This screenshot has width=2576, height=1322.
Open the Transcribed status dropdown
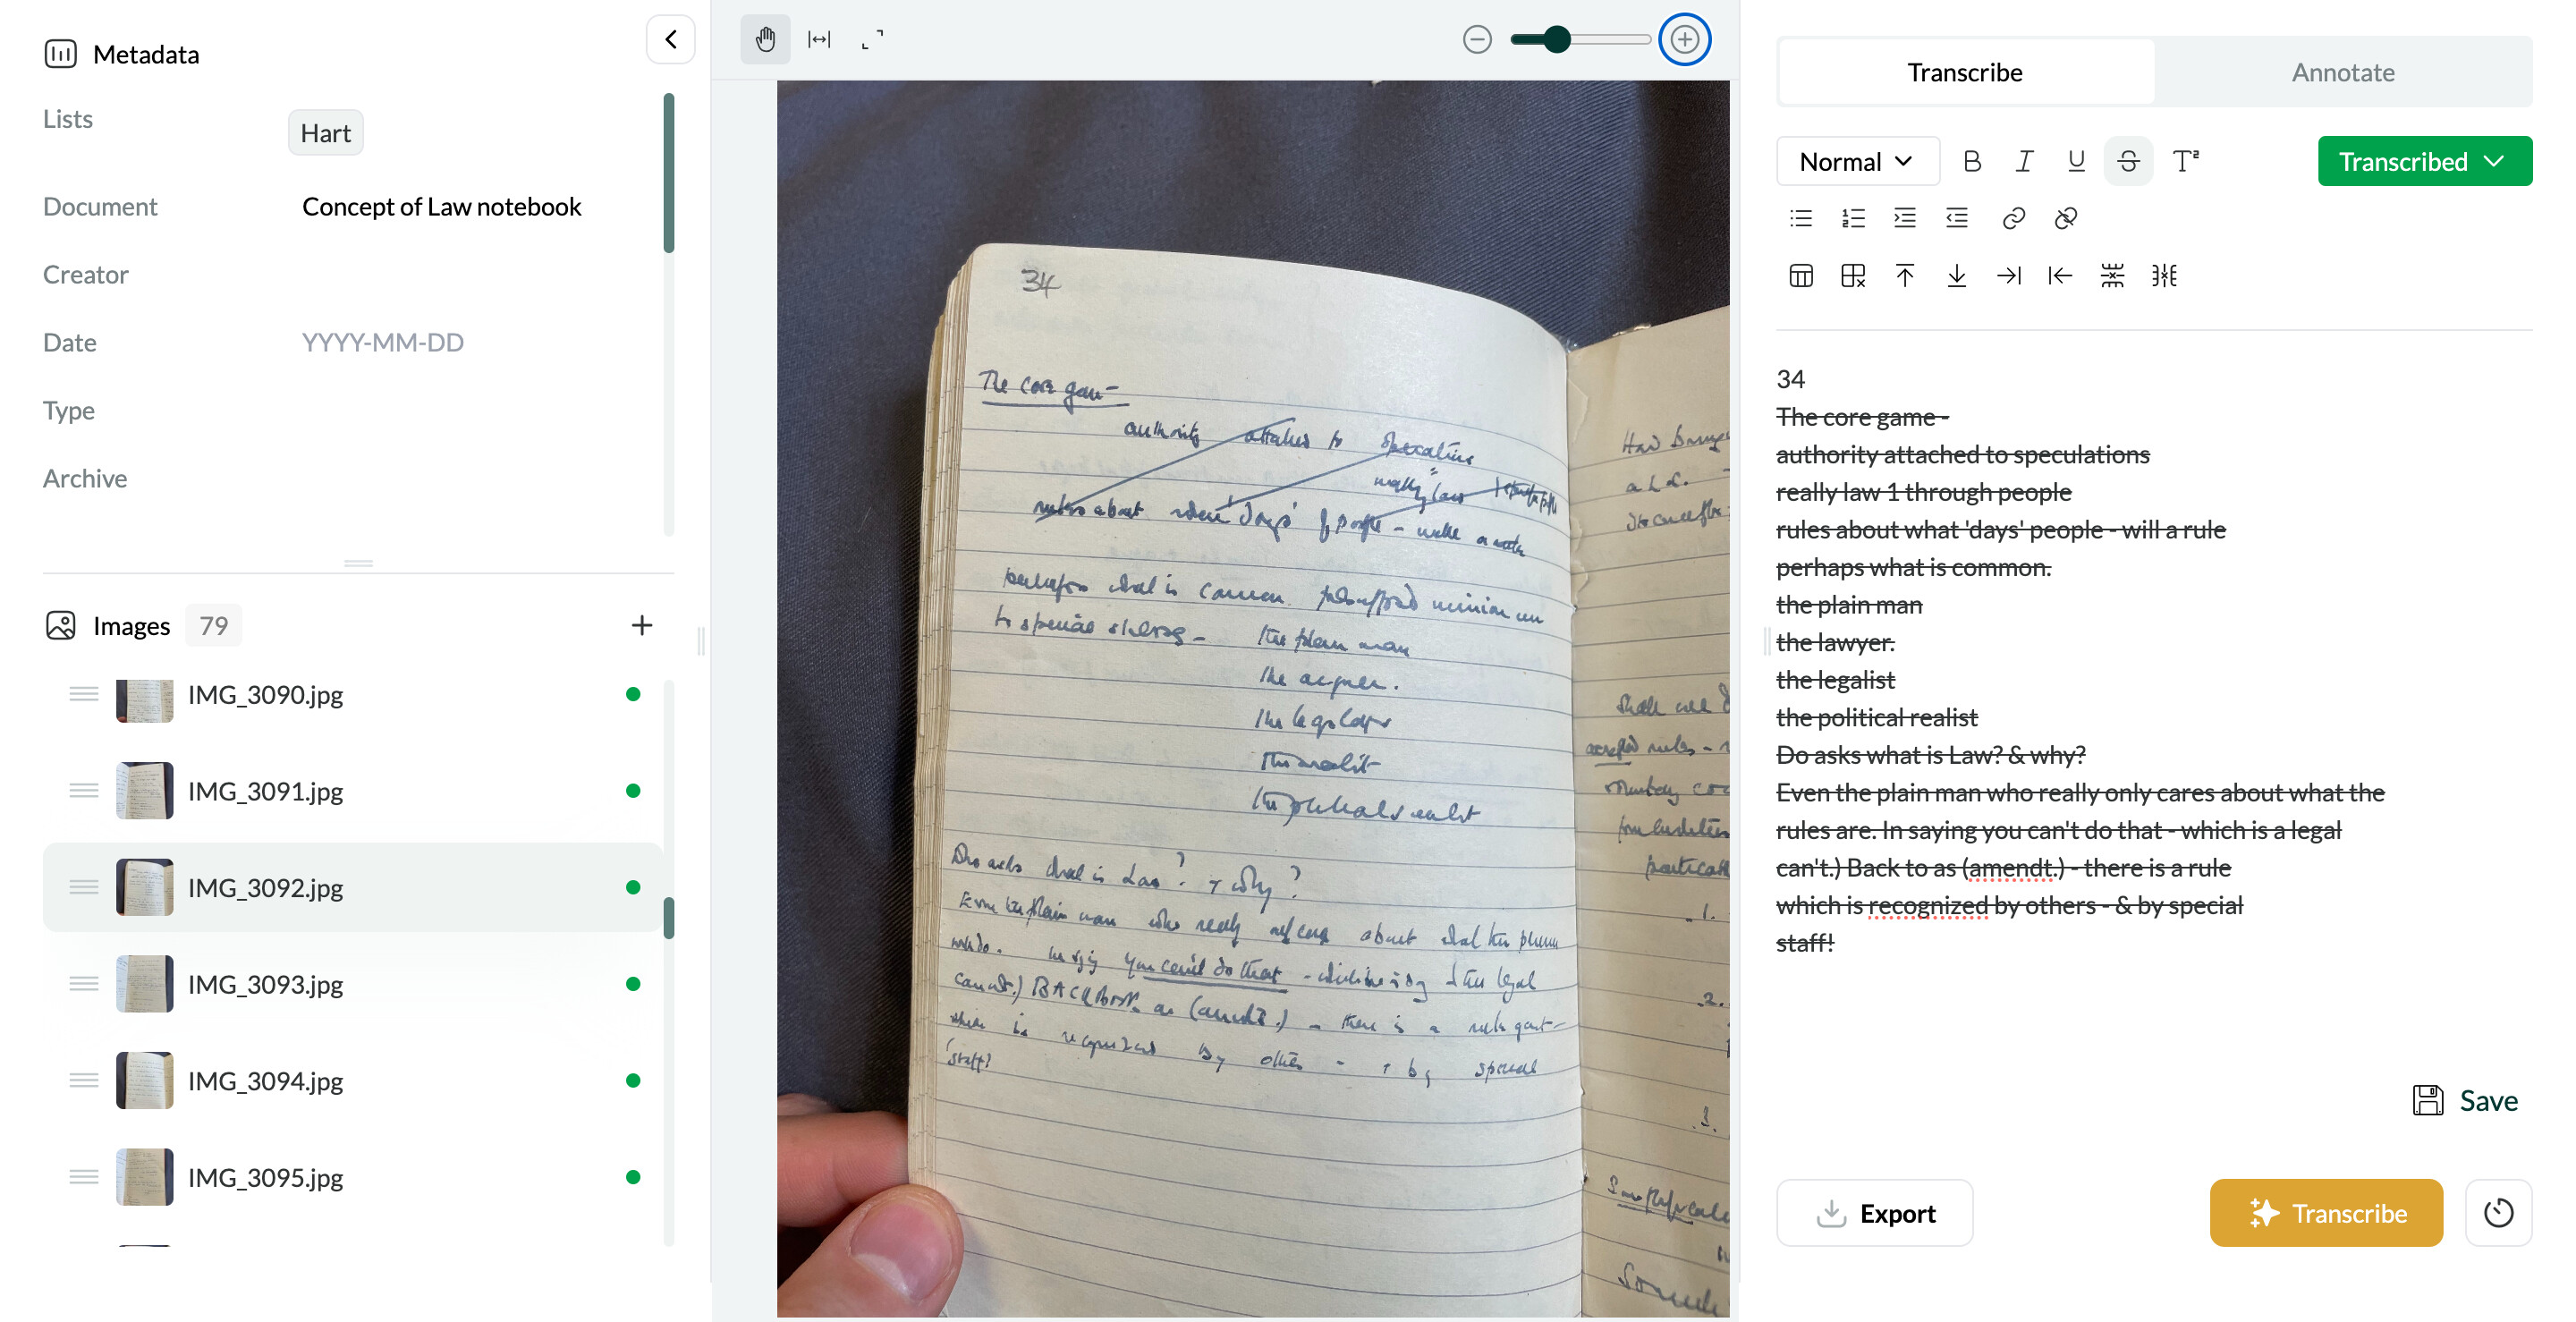tap(2424, 161)
